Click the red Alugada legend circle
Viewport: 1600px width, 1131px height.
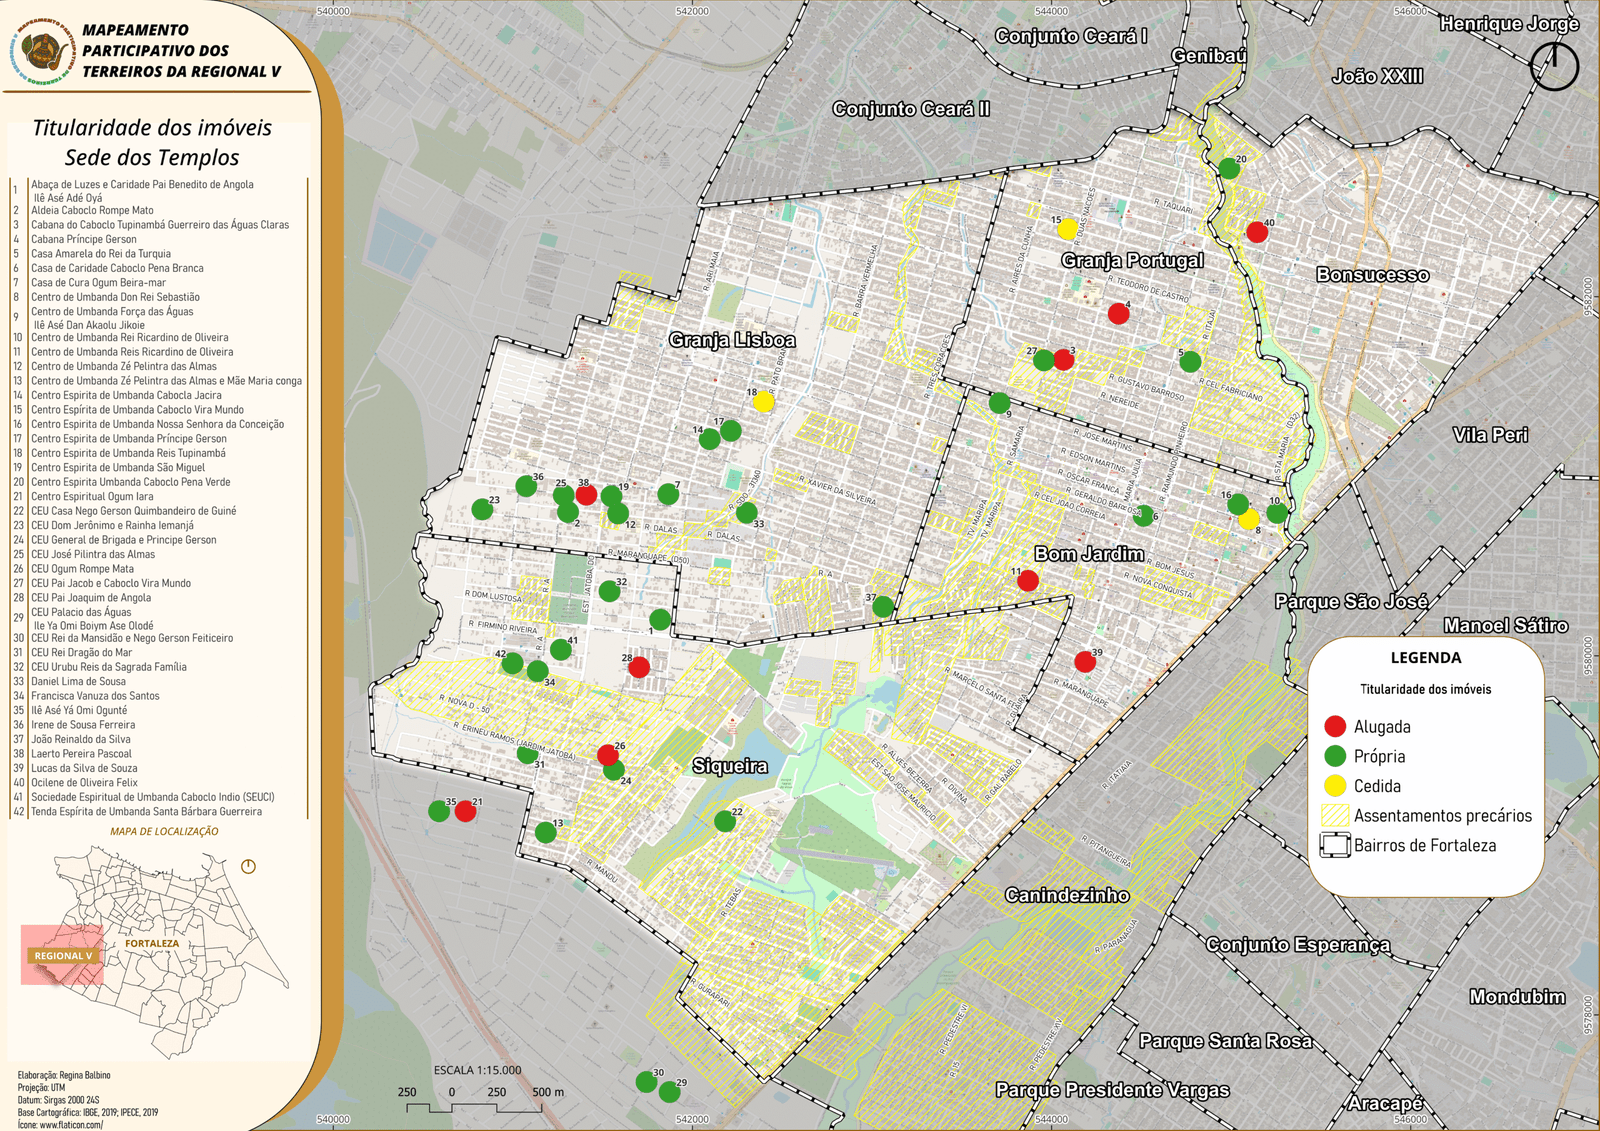1335,727
